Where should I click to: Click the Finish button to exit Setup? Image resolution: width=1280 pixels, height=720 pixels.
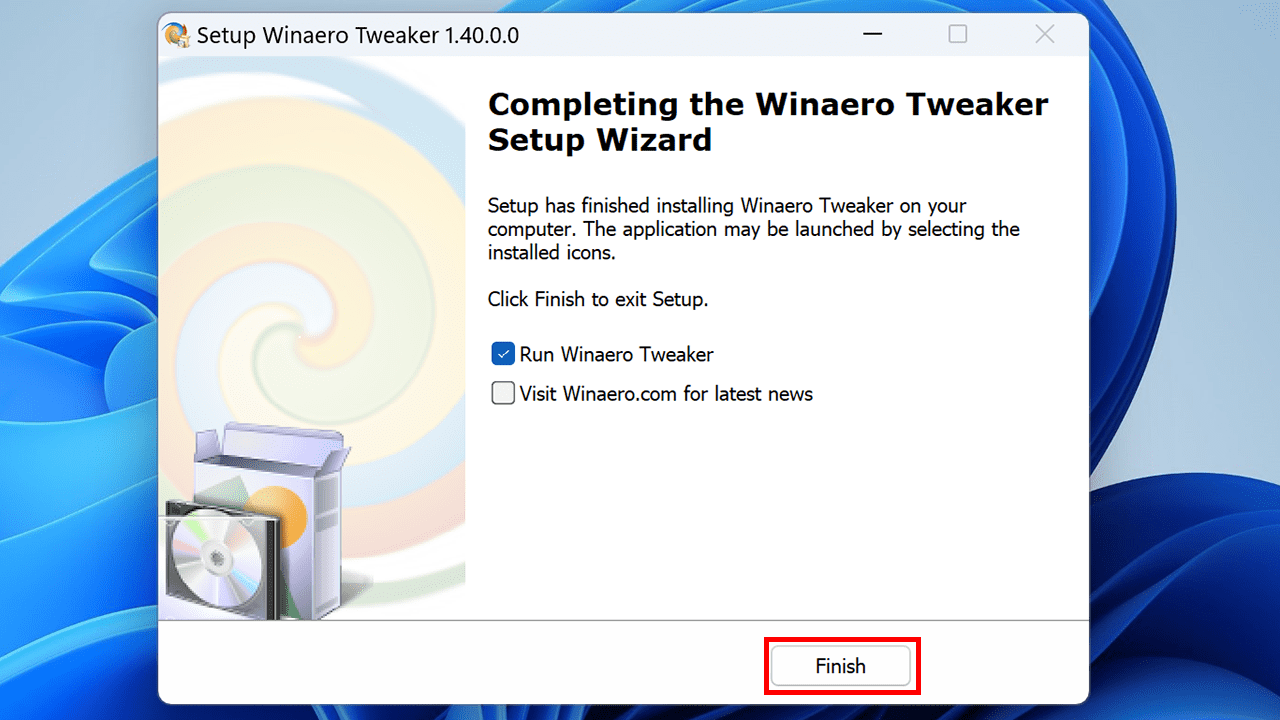841,666
